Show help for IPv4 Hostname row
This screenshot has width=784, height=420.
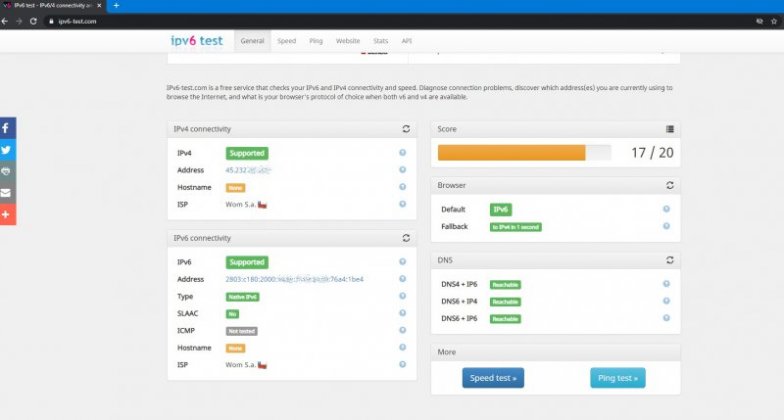point(402,186)
